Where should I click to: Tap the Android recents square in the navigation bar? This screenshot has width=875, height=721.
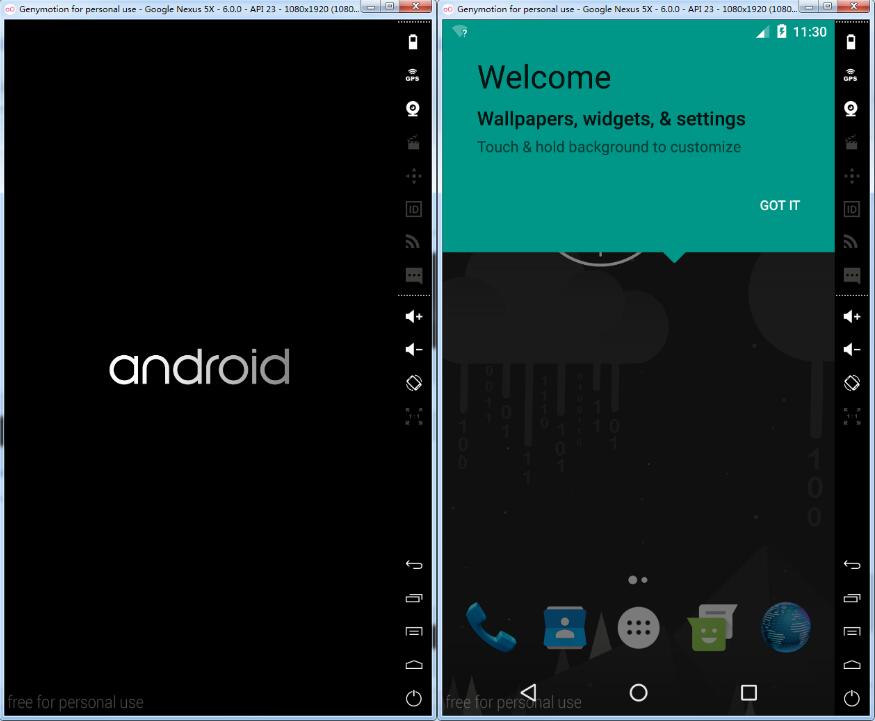tap(749, 693)
